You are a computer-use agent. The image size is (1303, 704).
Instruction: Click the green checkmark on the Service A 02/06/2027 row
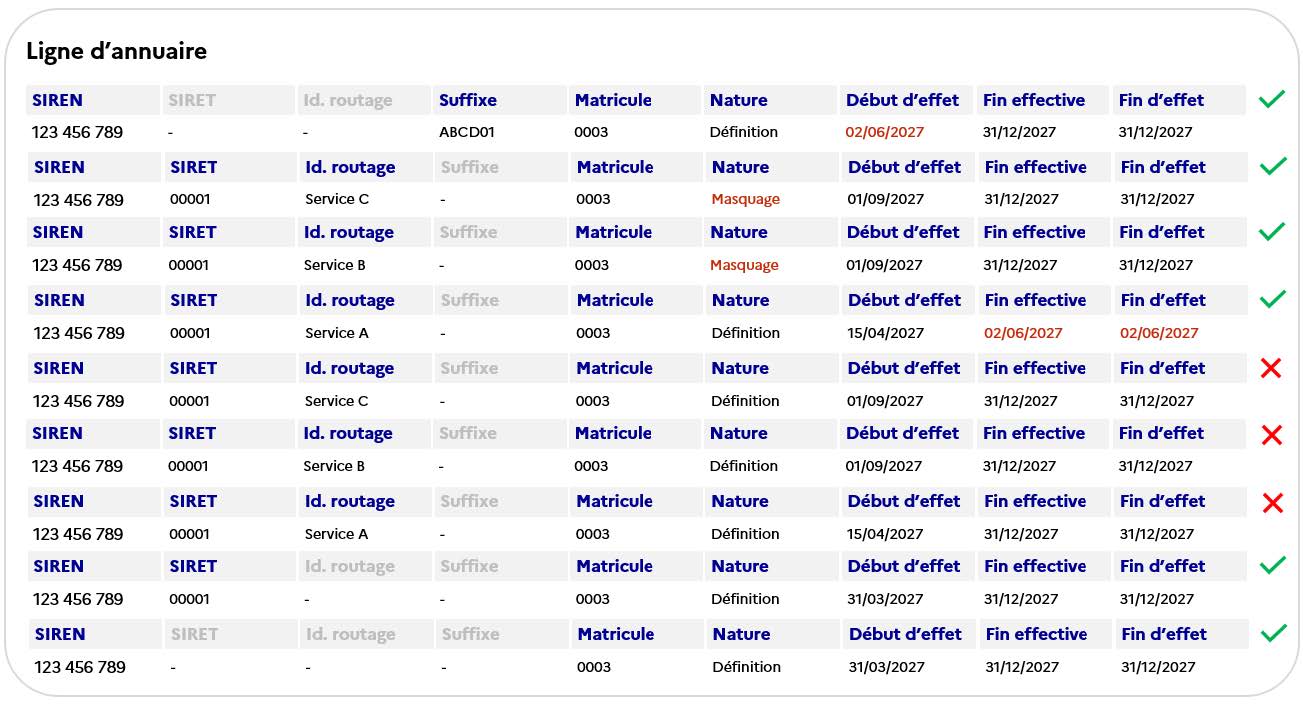(1273, 299)
